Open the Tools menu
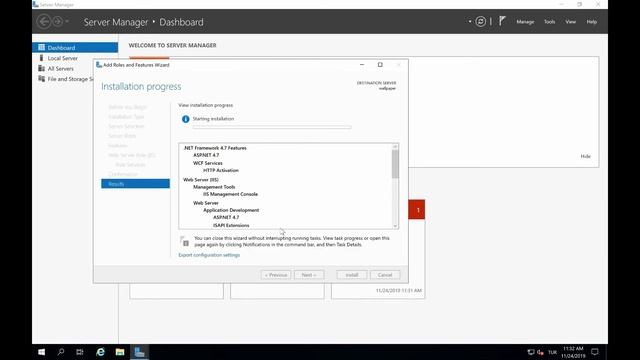Screen dimensions: 640x360 [549, 22]
